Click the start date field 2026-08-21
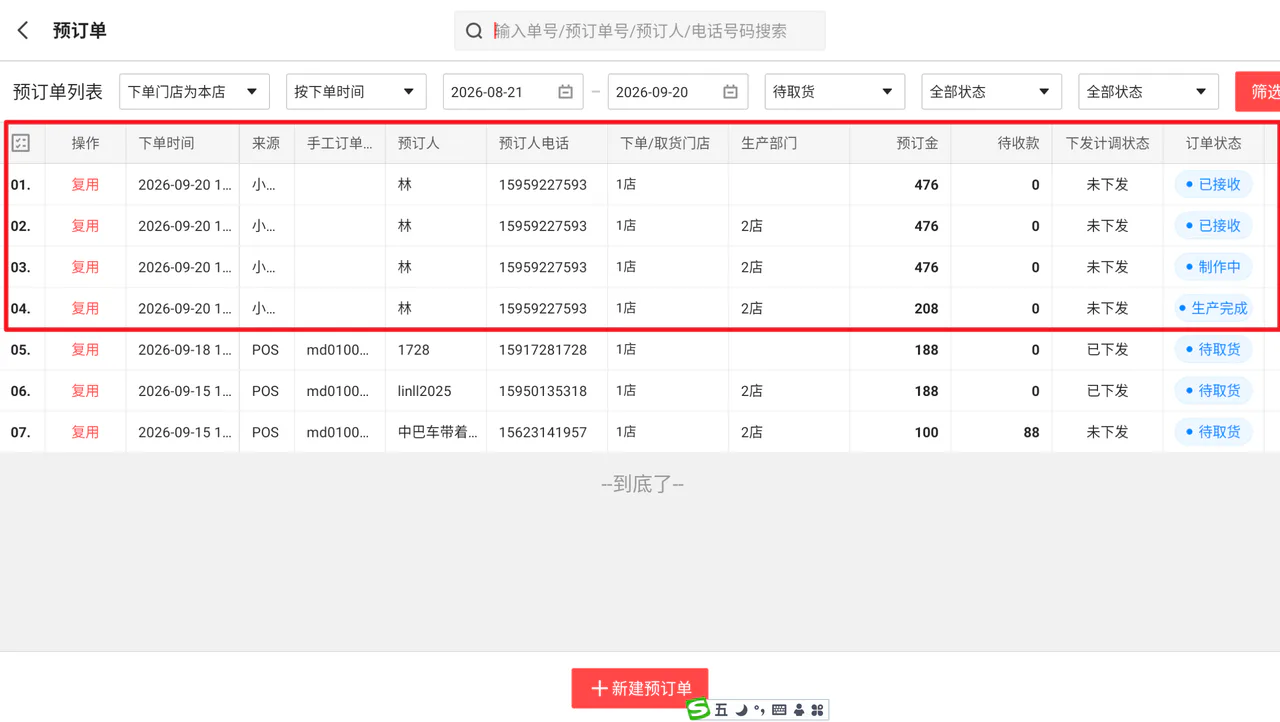This screenshot has height=722, width=1280. (x=513, y=92)
